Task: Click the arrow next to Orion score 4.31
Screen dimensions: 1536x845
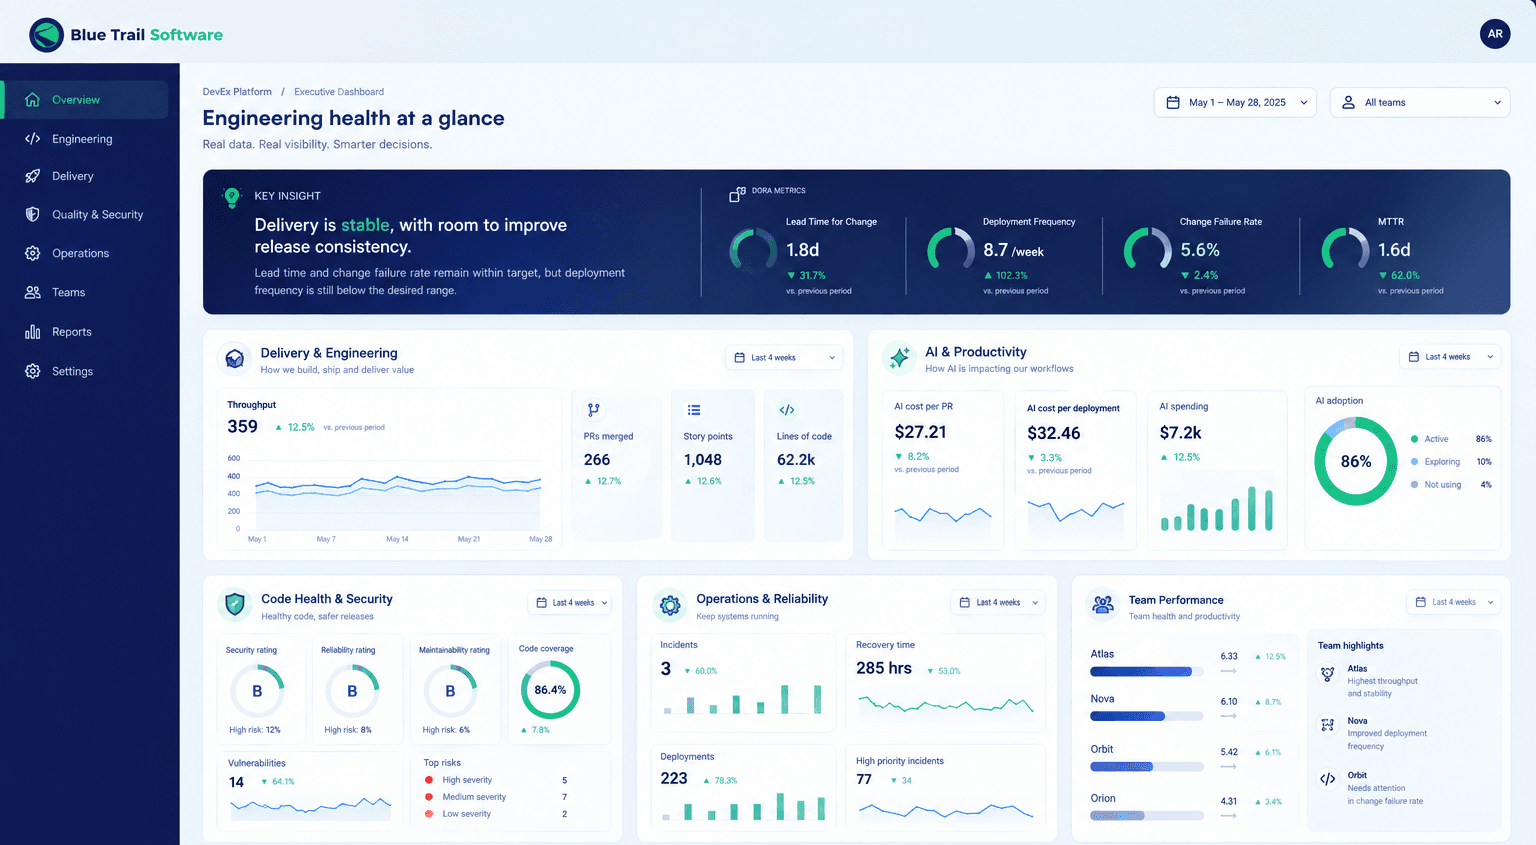Action: pyautogui.click(x=1229, y=816)
